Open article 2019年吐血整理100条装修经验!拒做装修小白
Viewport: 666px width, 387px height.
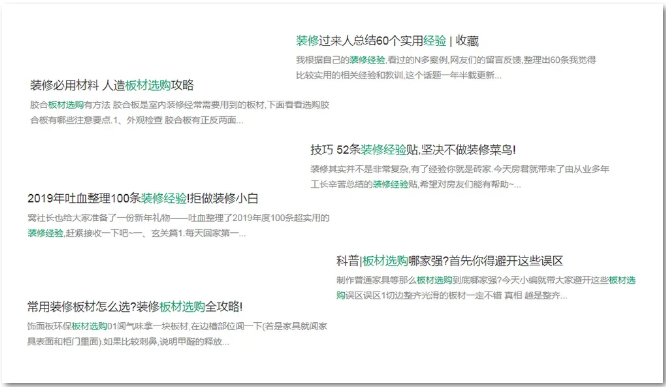tap(143, 198)
